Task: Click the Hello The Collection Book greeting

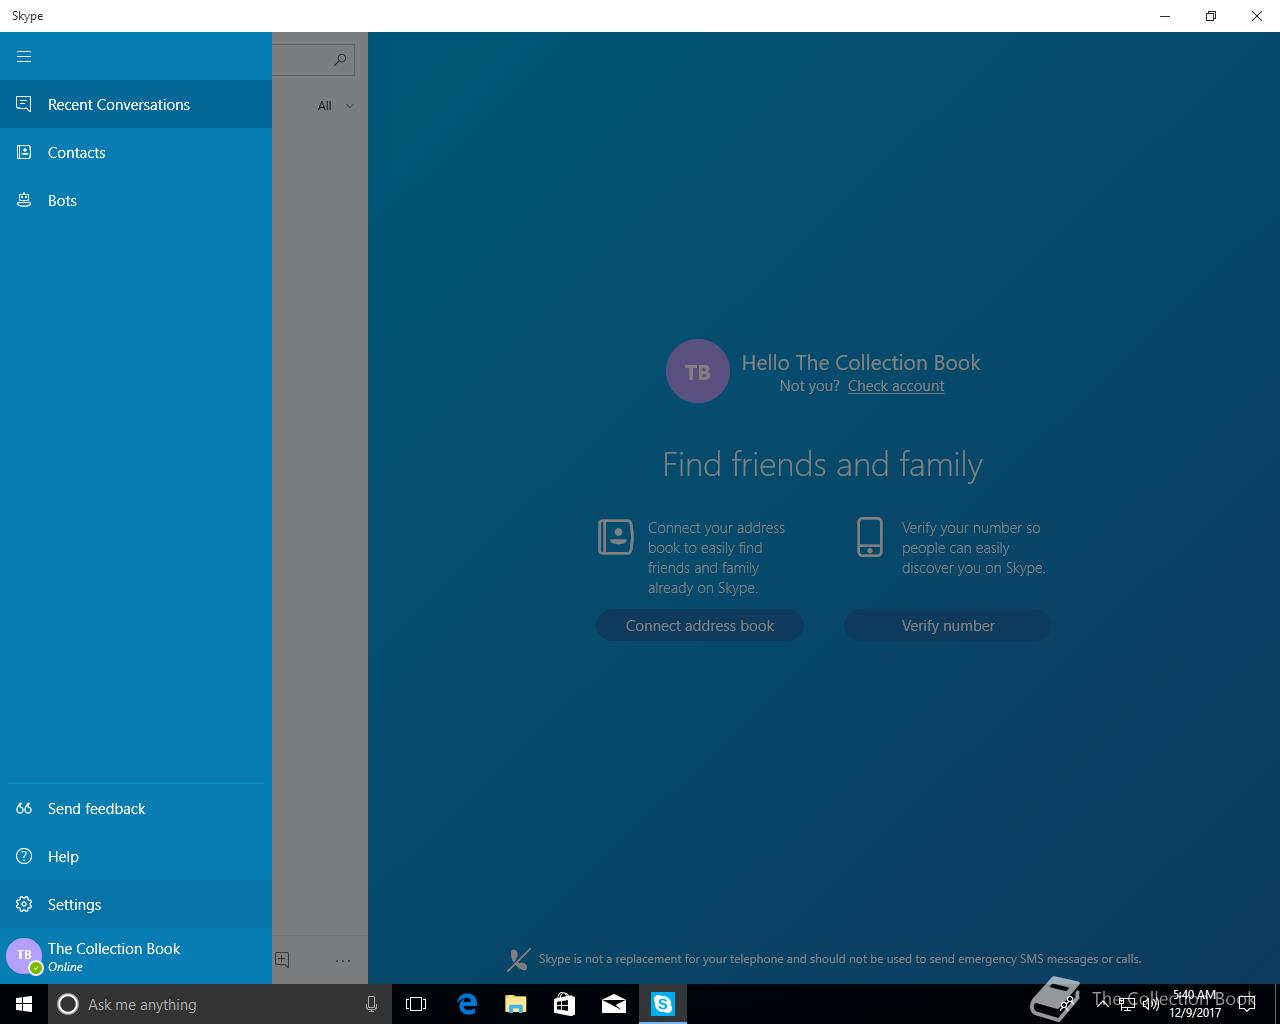Action: click(861, 362)
